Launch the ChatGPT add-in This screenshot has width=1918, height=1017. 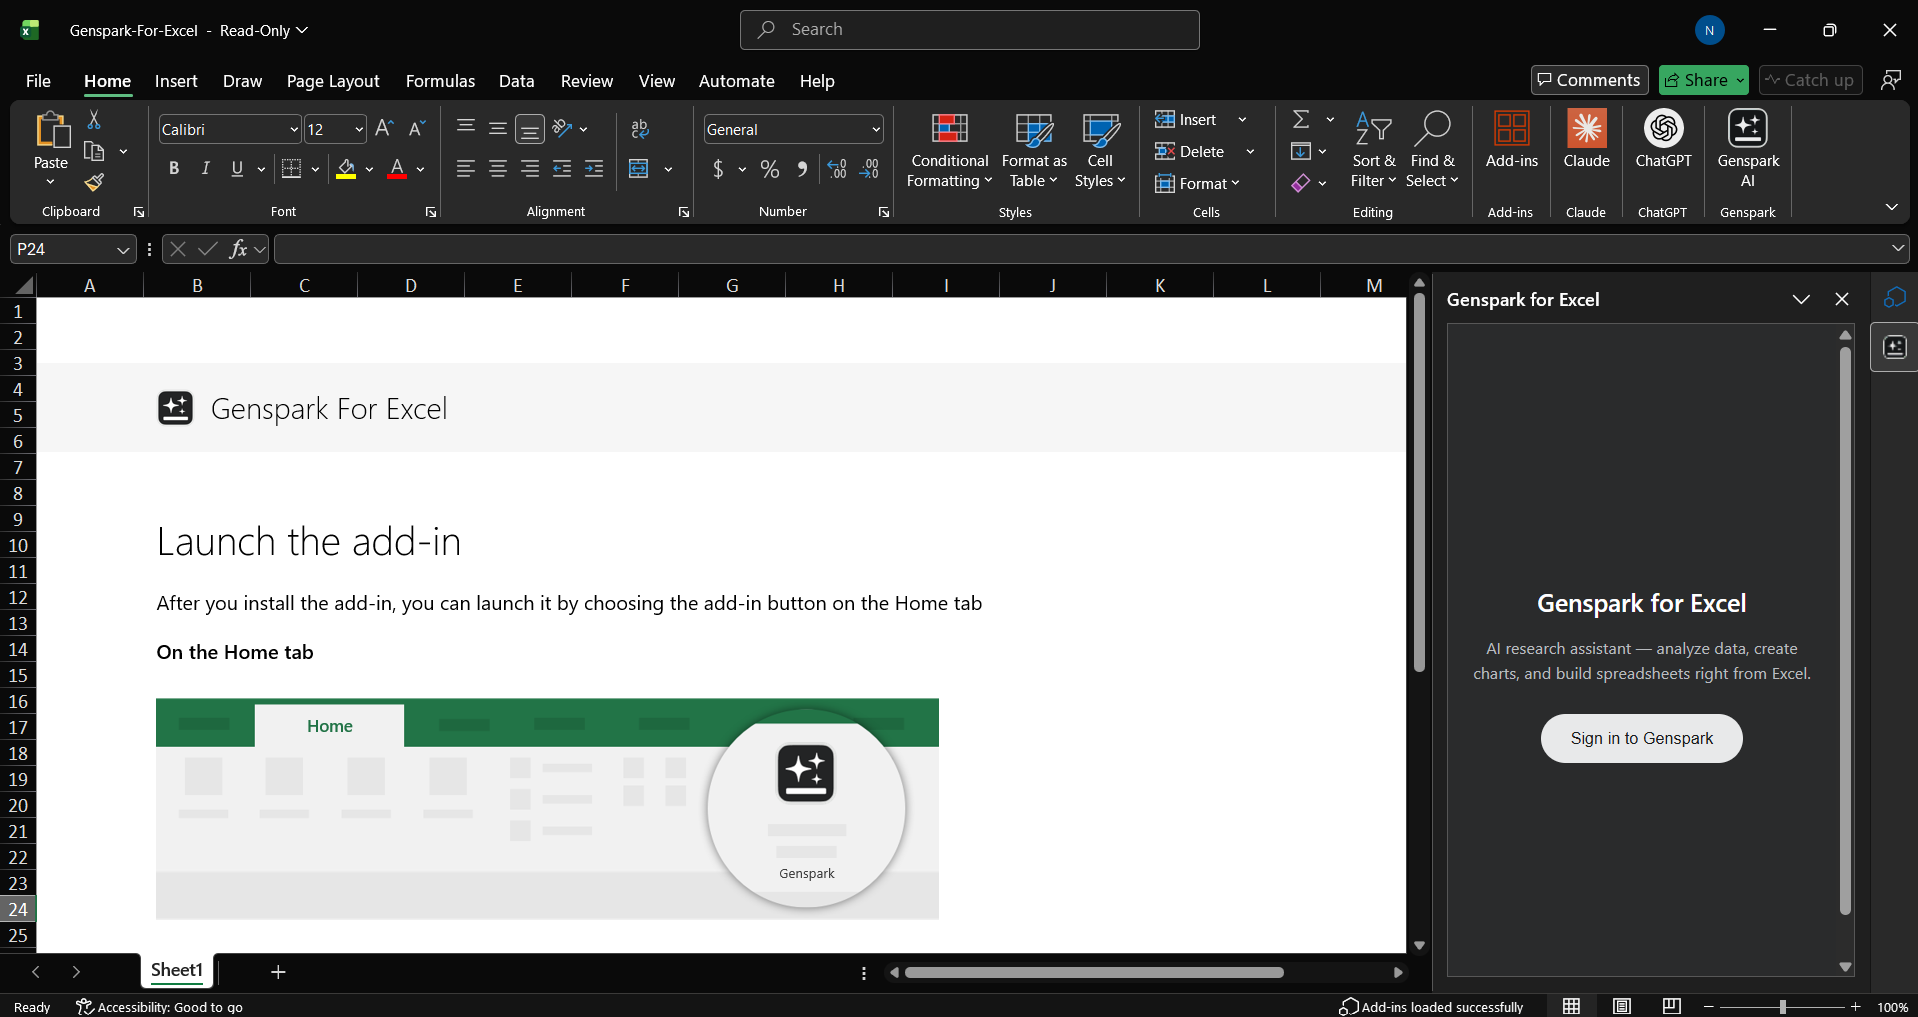pyautogui.click(x=1663, y=140)
